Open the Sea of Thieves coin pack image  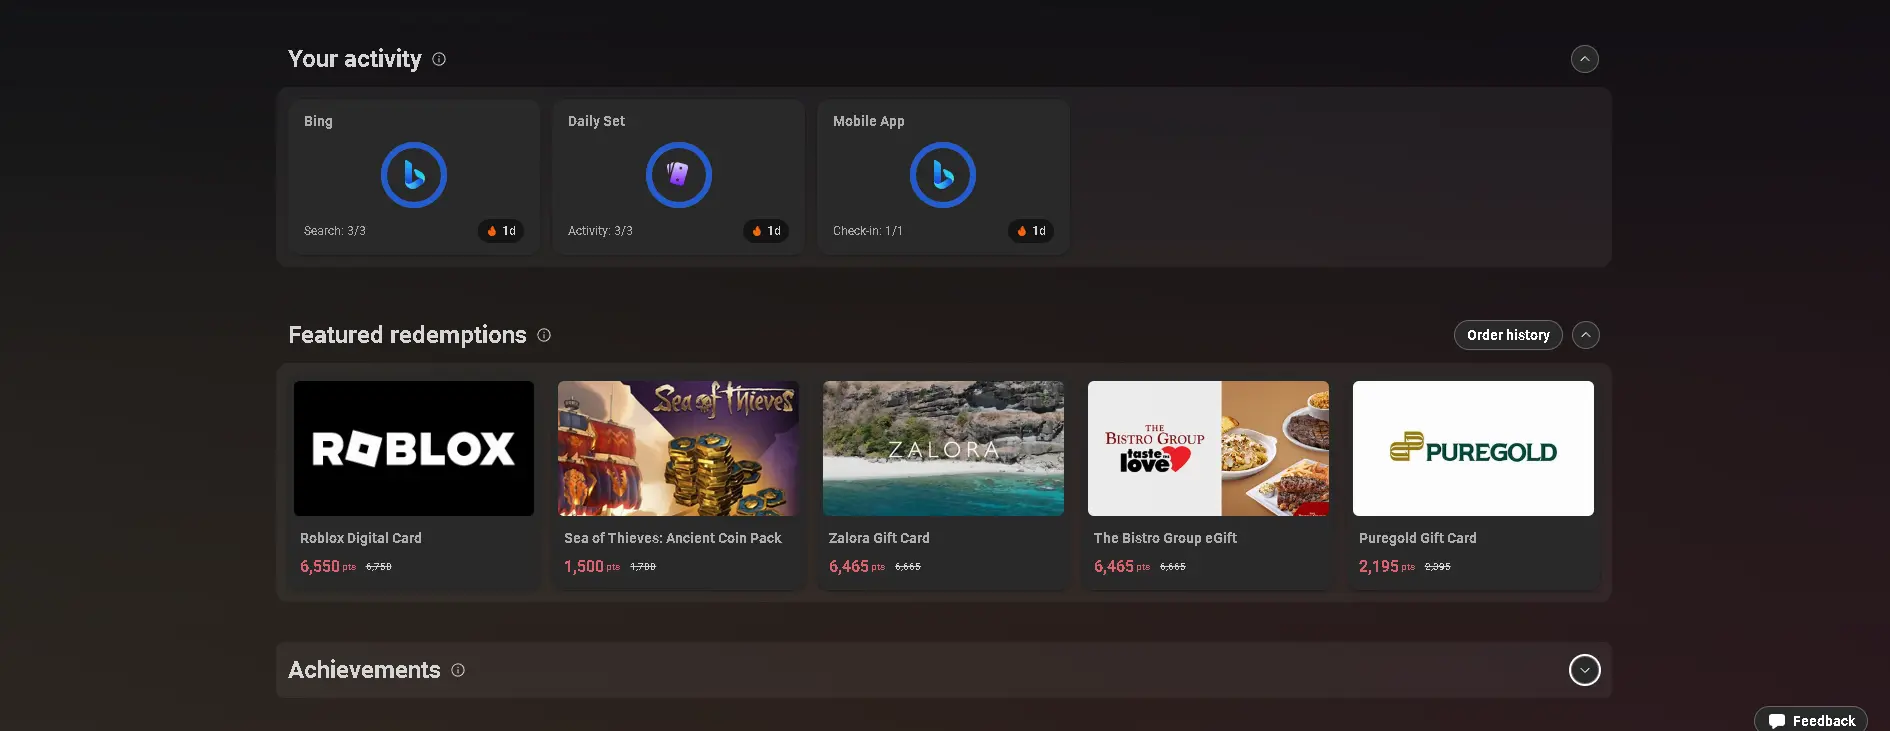pos(679,448)
